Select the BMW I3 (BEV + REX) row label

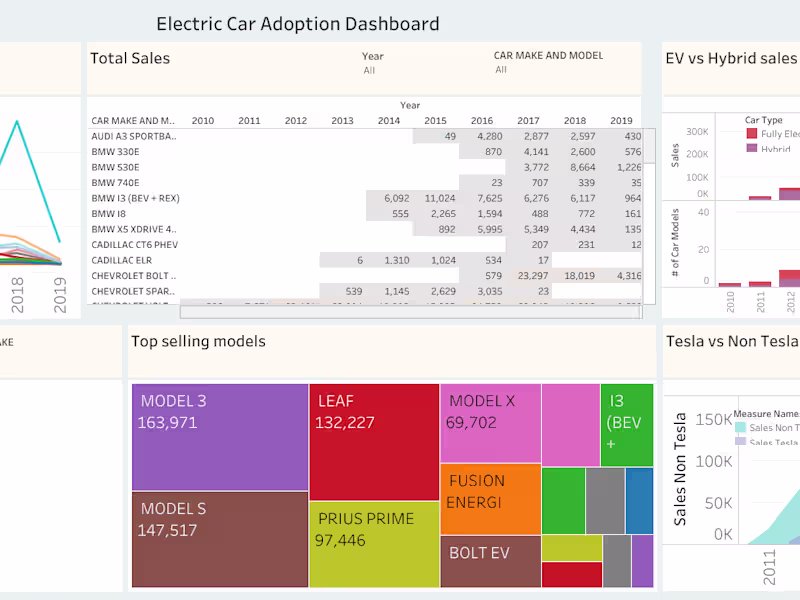tap(136, 198)
